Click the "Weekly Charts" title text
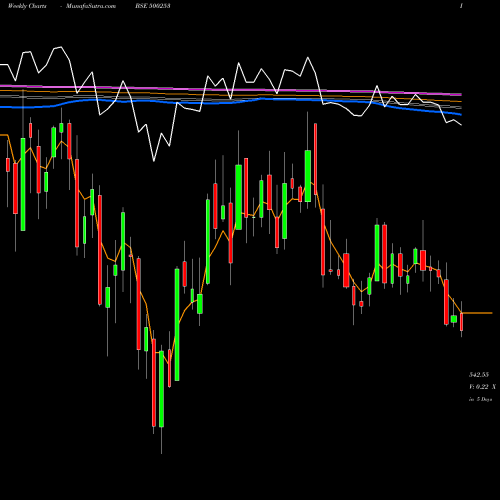 point(27,6)
